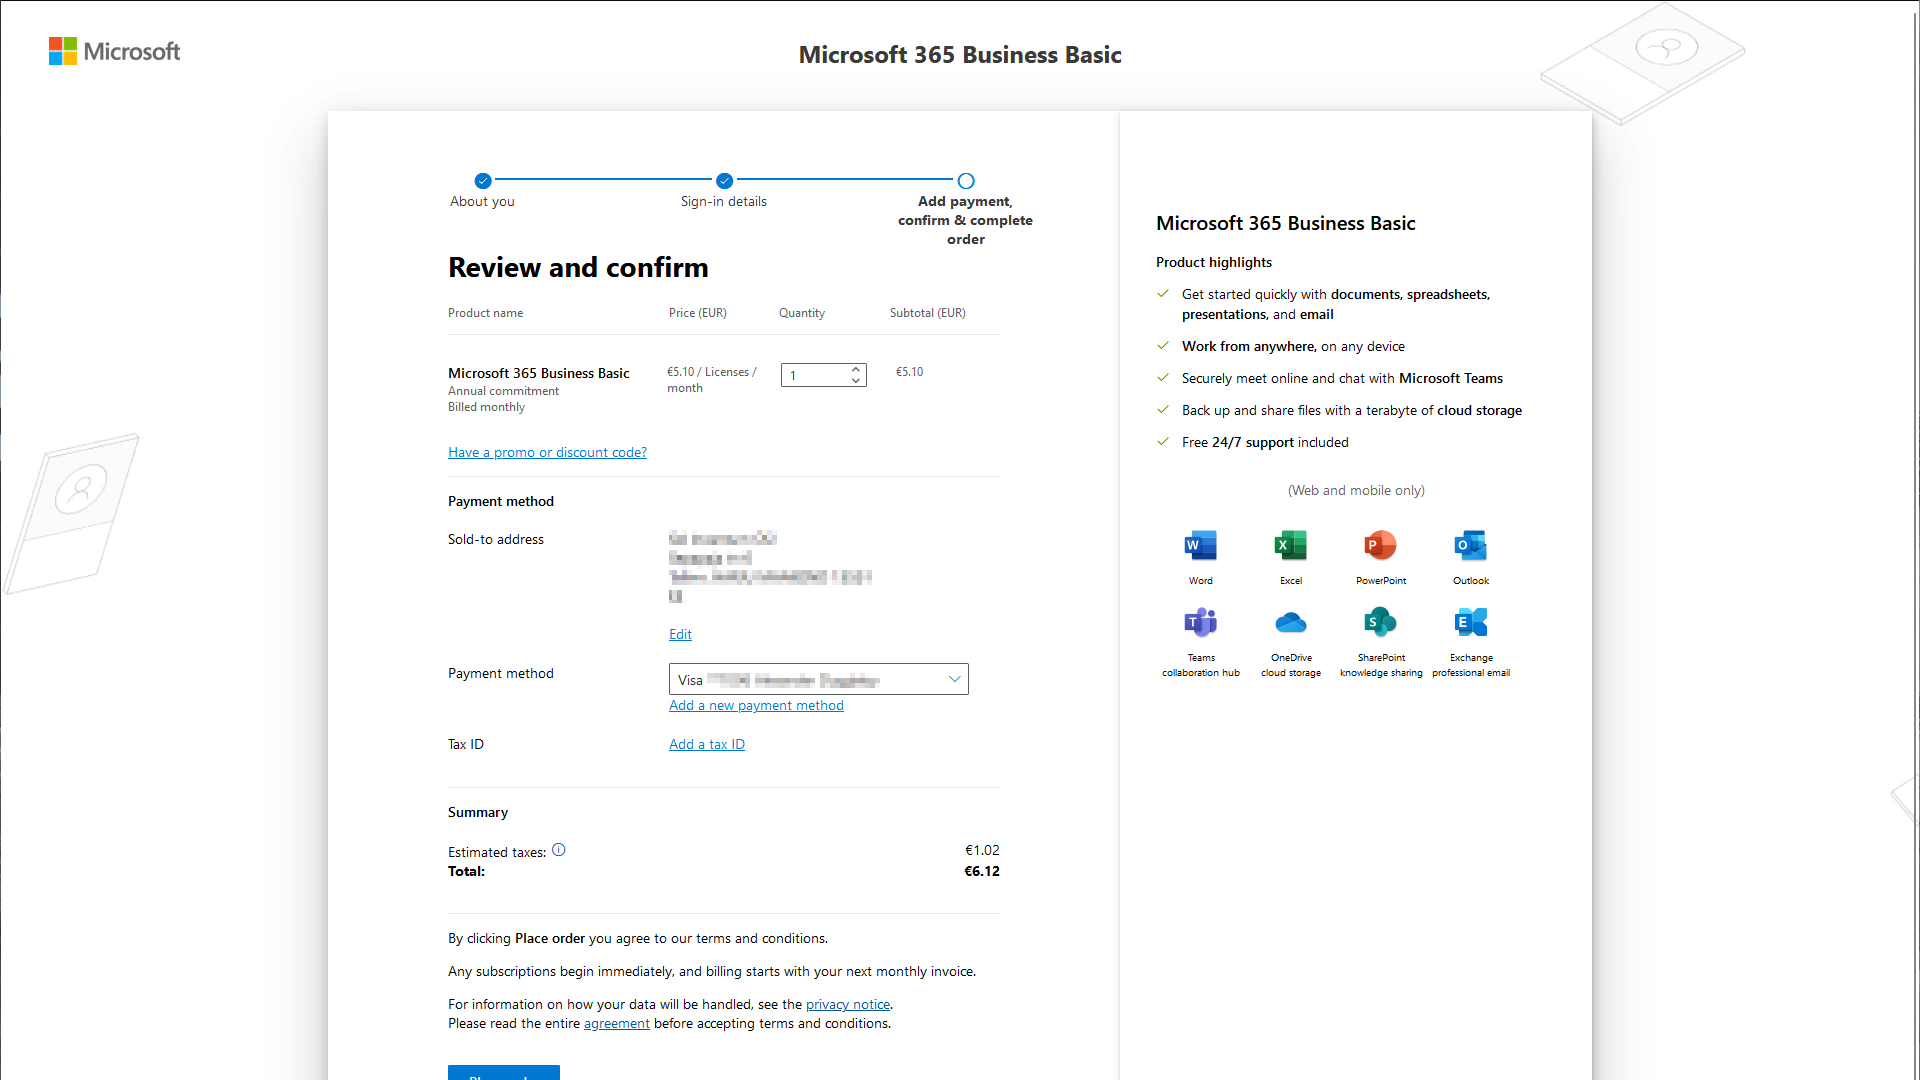Click the OneDrive cloud icon
The width and height of the screenshot is (1920, 1080).
click(x=1291, y=622)
